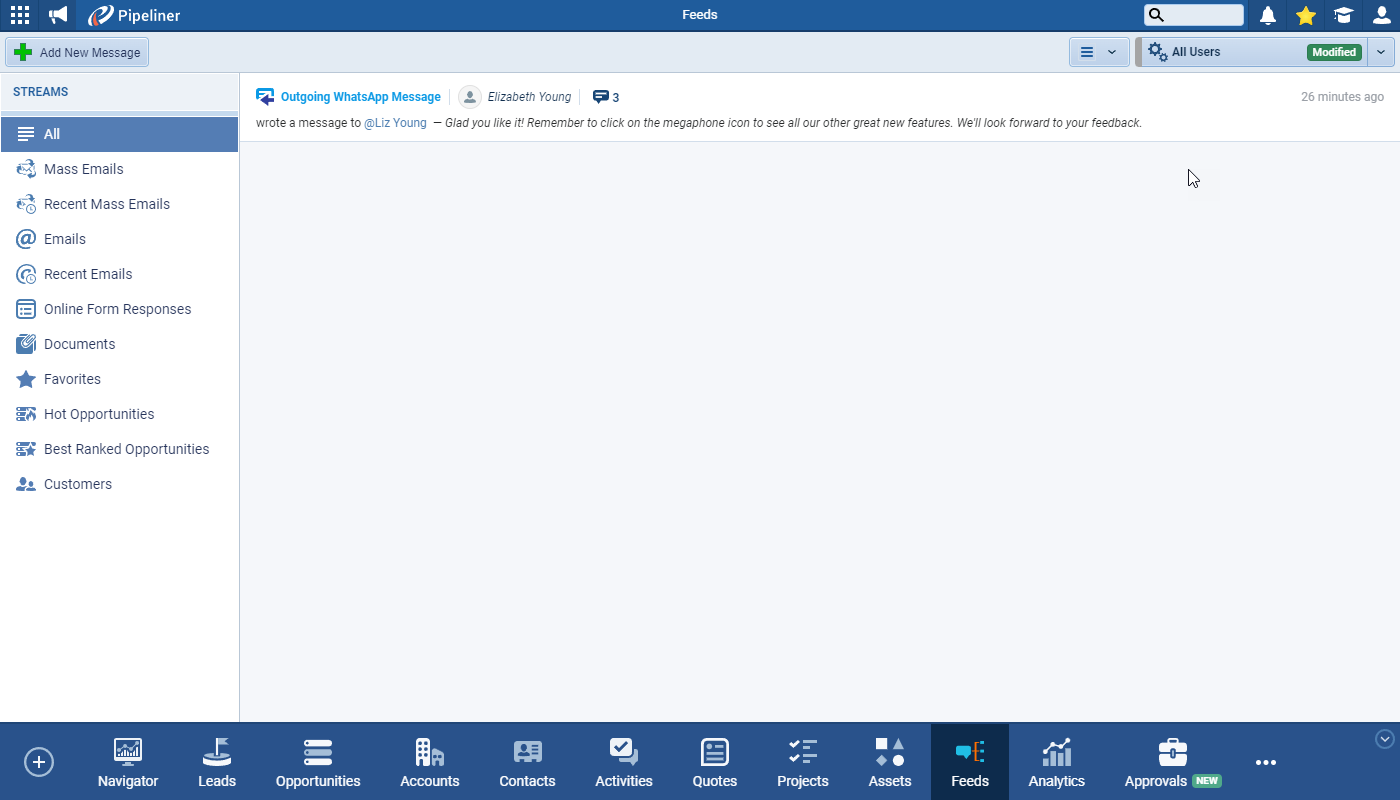1400x800 pixels.
Task: Click the megaphone announcements icon
Action: [59, 15]
